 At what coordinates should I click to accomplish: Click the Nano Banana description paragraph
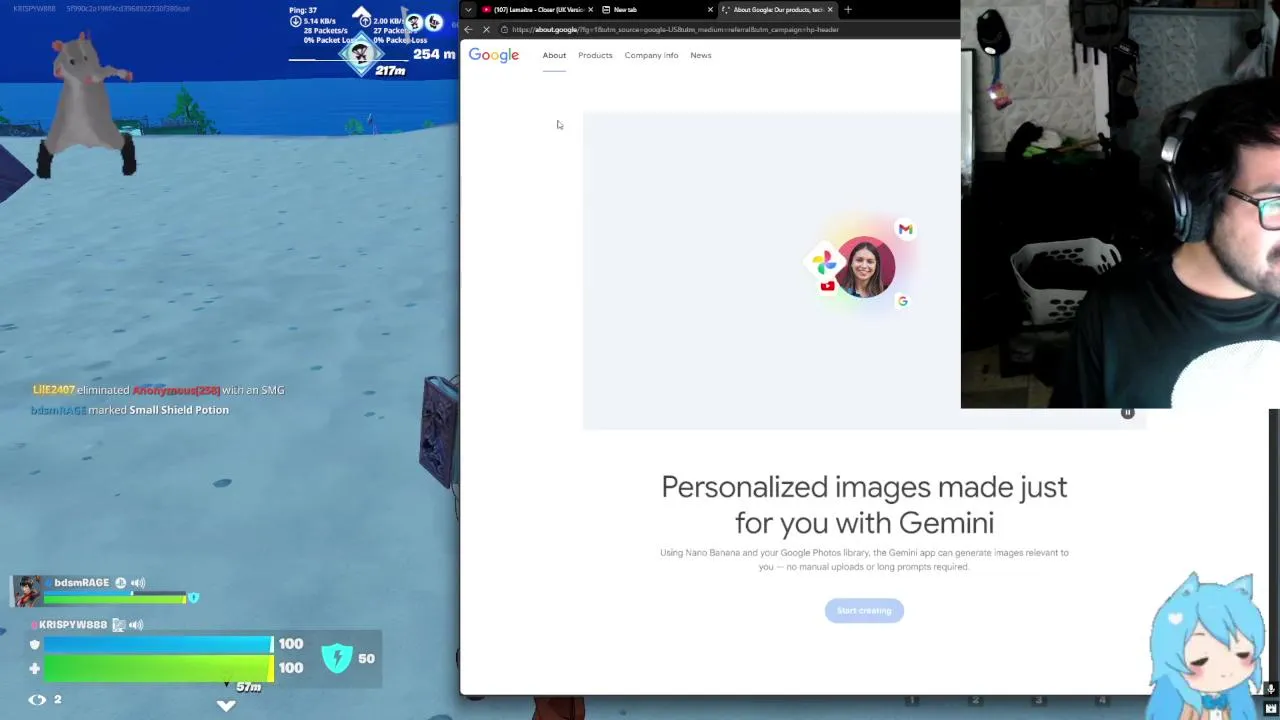864,559
